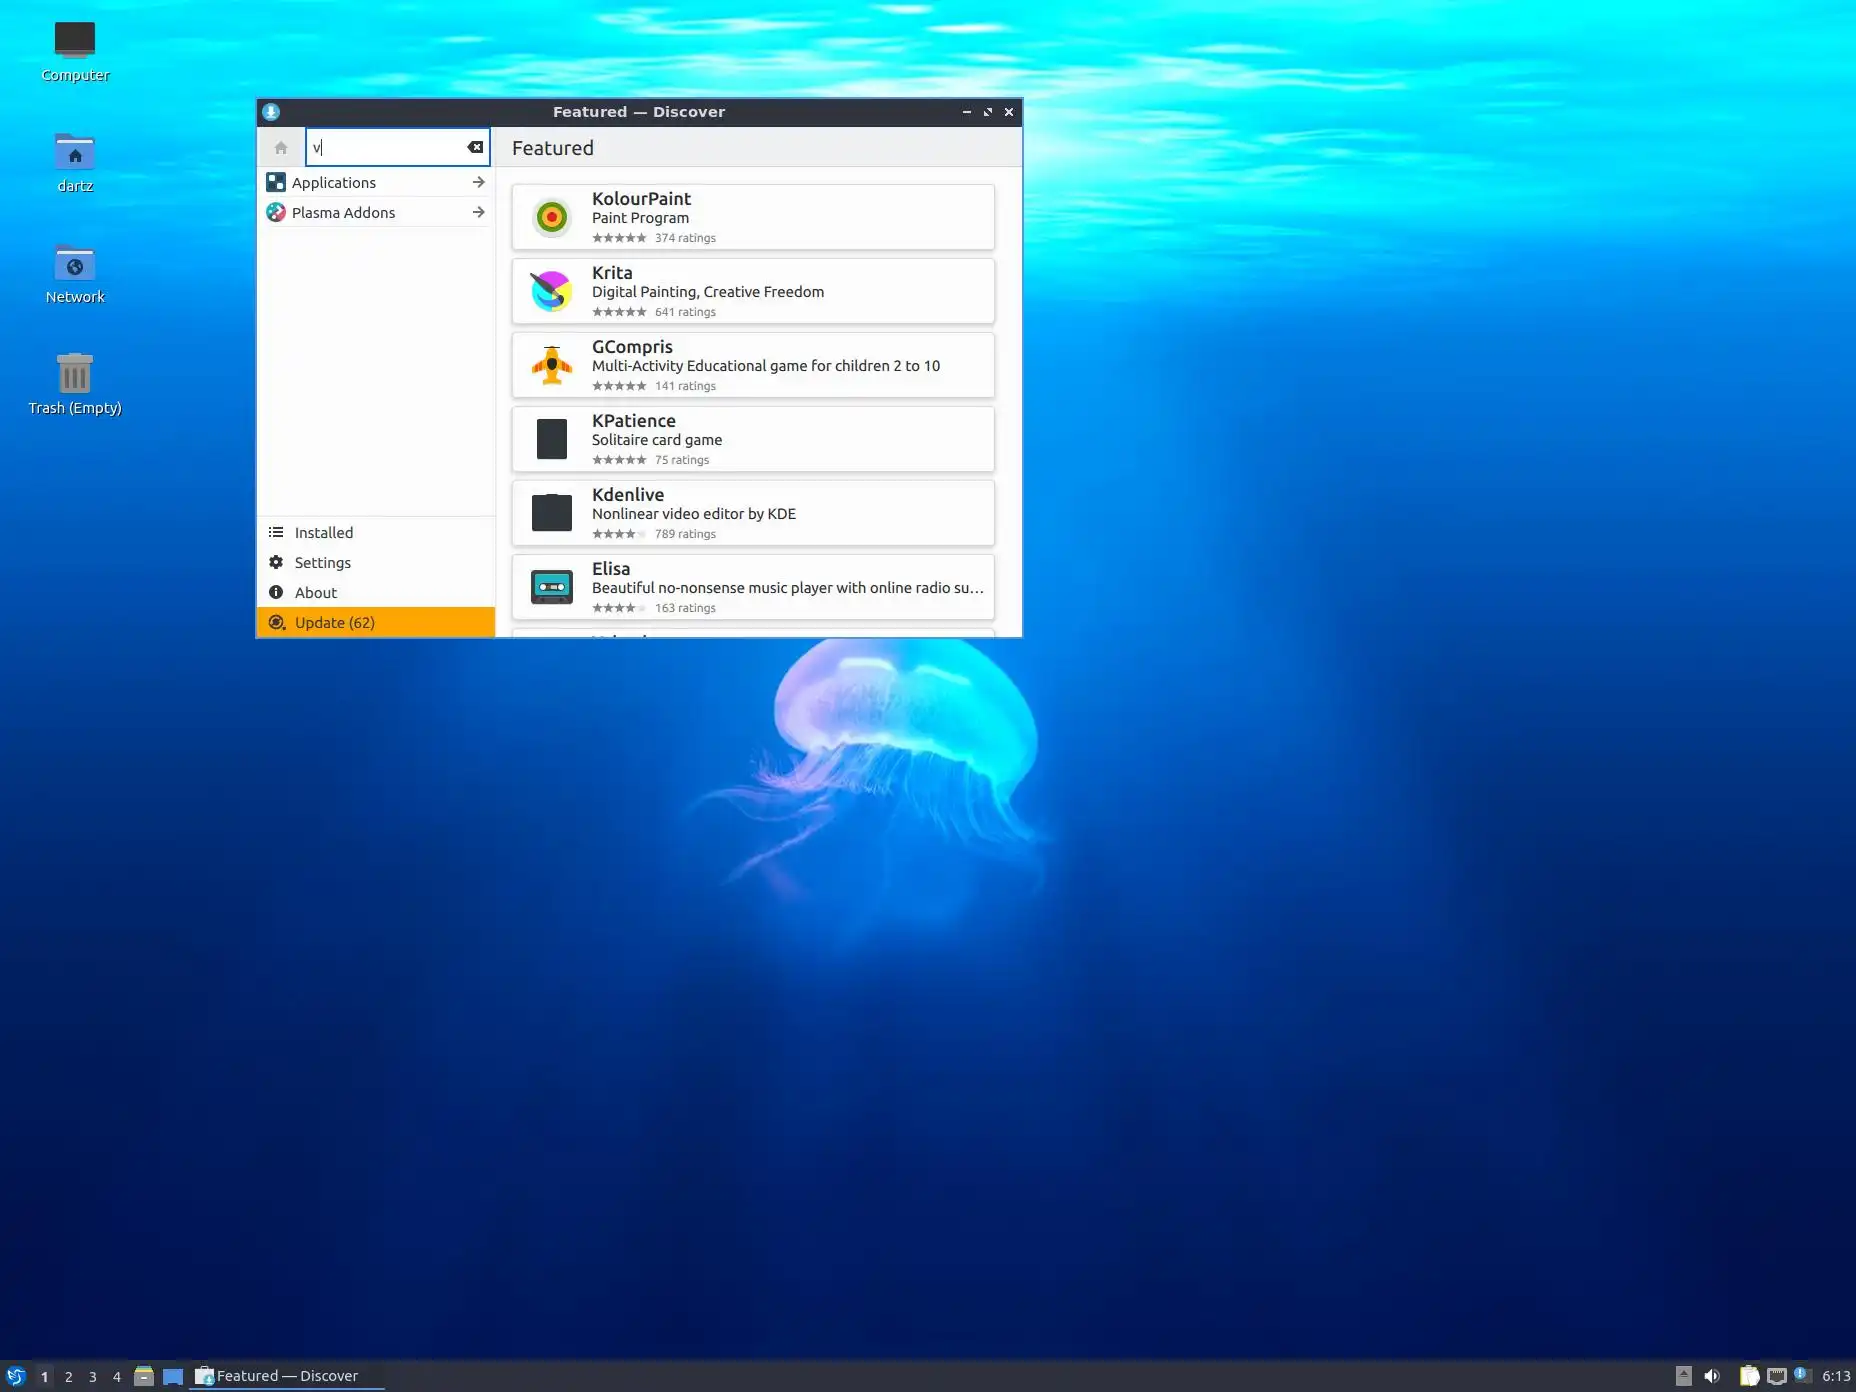1856x1392 pixels.
Task: Click the Featured — Discover taskbar button
Action: point(288,1376)
